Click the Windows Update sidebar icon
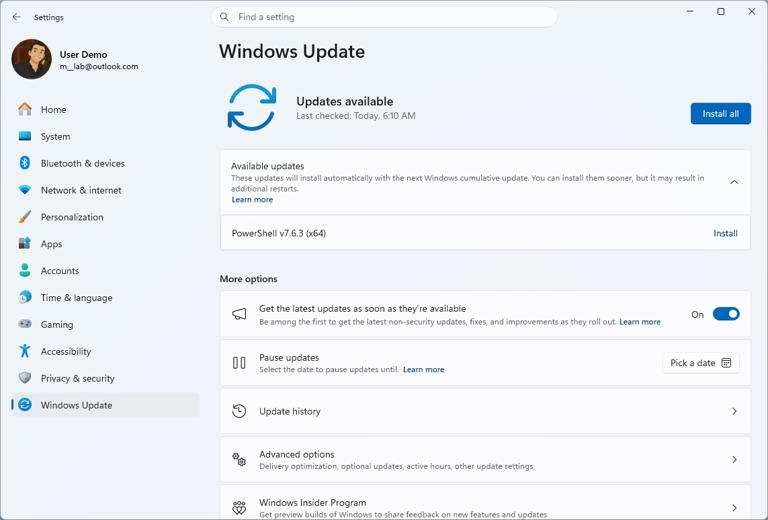 [x=24, y=405]
